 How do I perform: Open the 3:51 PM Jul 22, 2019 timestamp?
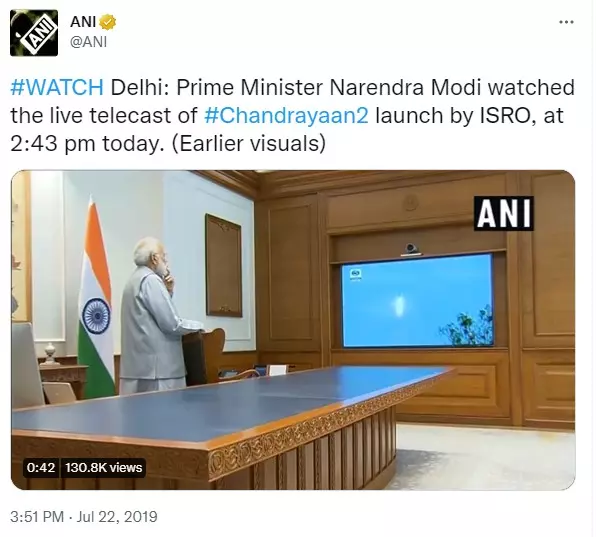[84, 517]
